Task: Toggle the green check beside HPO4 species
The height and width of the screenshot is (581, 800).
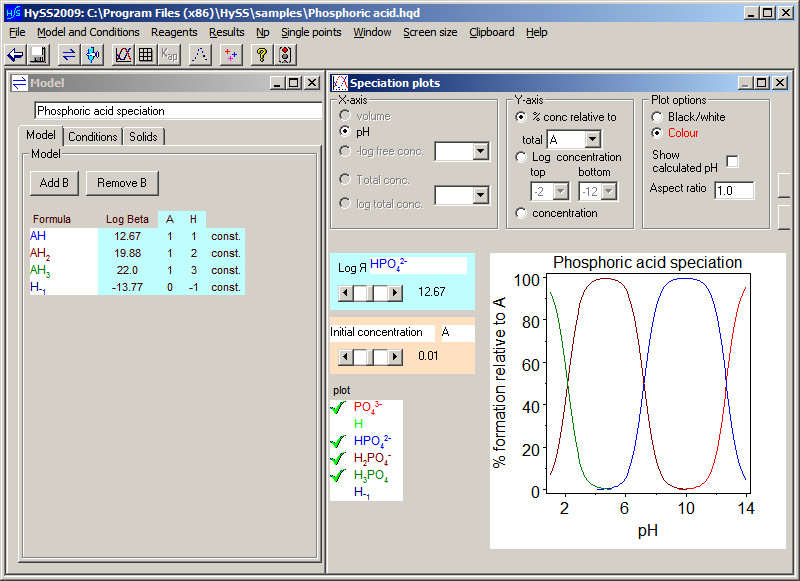Action: [336, 440]
